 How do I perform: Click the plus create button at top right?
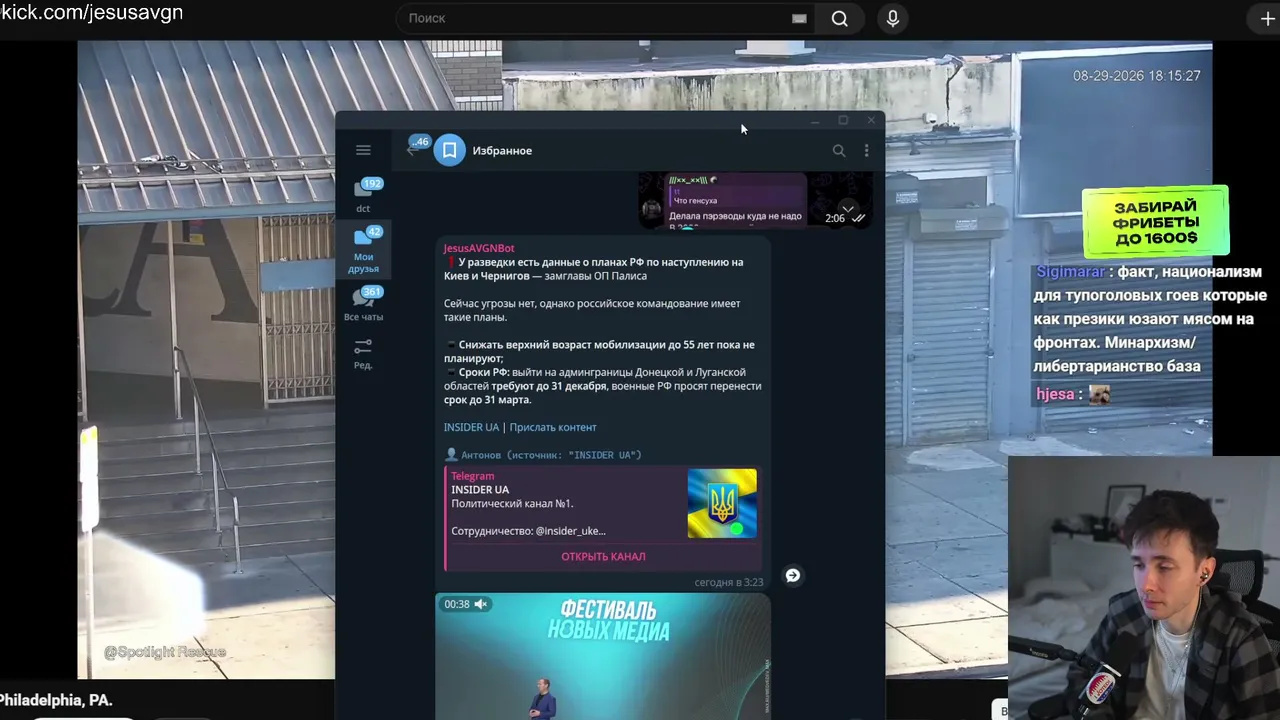[1268, 18]
